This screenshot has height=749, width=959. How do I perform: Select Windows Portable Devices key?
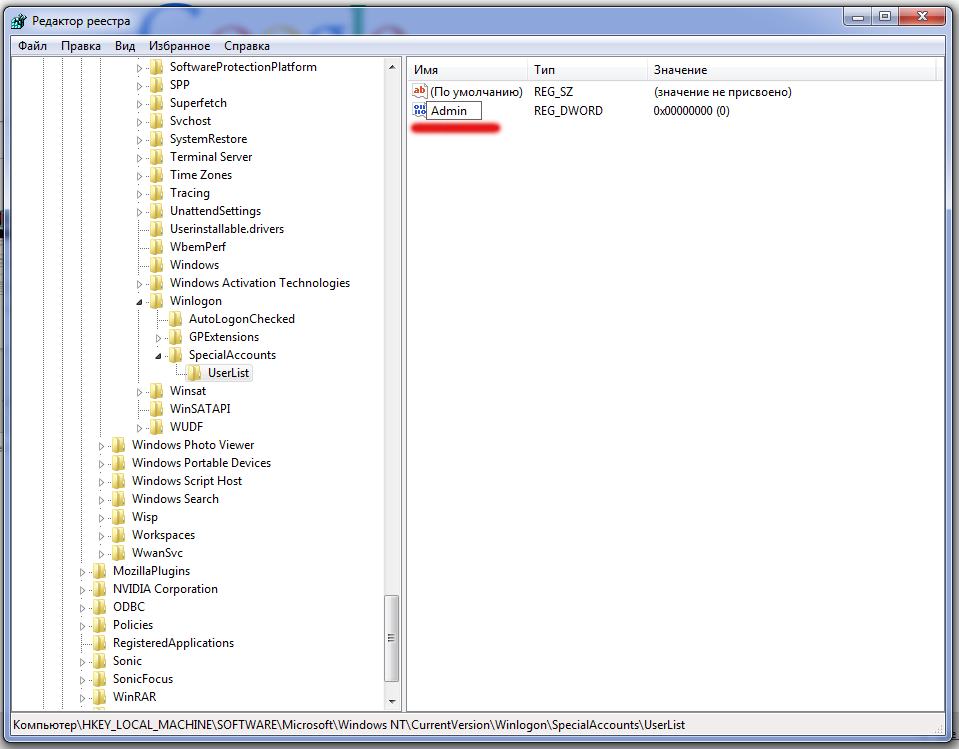[x=201, y=463]
